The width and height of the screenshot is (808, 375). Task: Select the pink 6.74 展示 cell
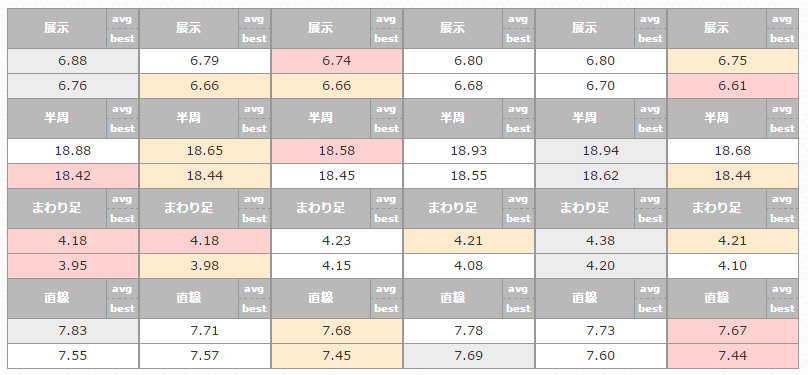pyautogui.click(x=336, y=61)
